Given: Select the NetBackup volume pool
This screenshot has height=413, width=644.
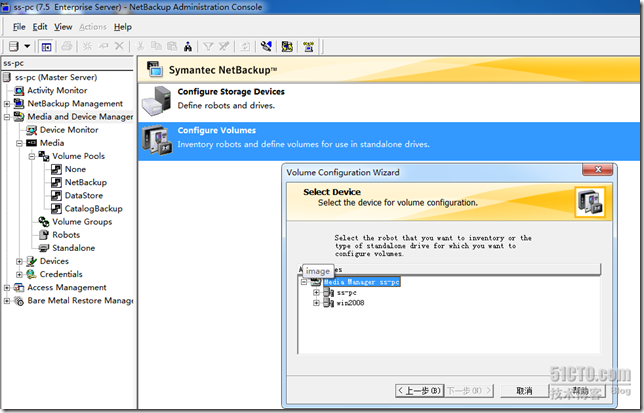Looking at the screenshot, I should click(85, 182).
